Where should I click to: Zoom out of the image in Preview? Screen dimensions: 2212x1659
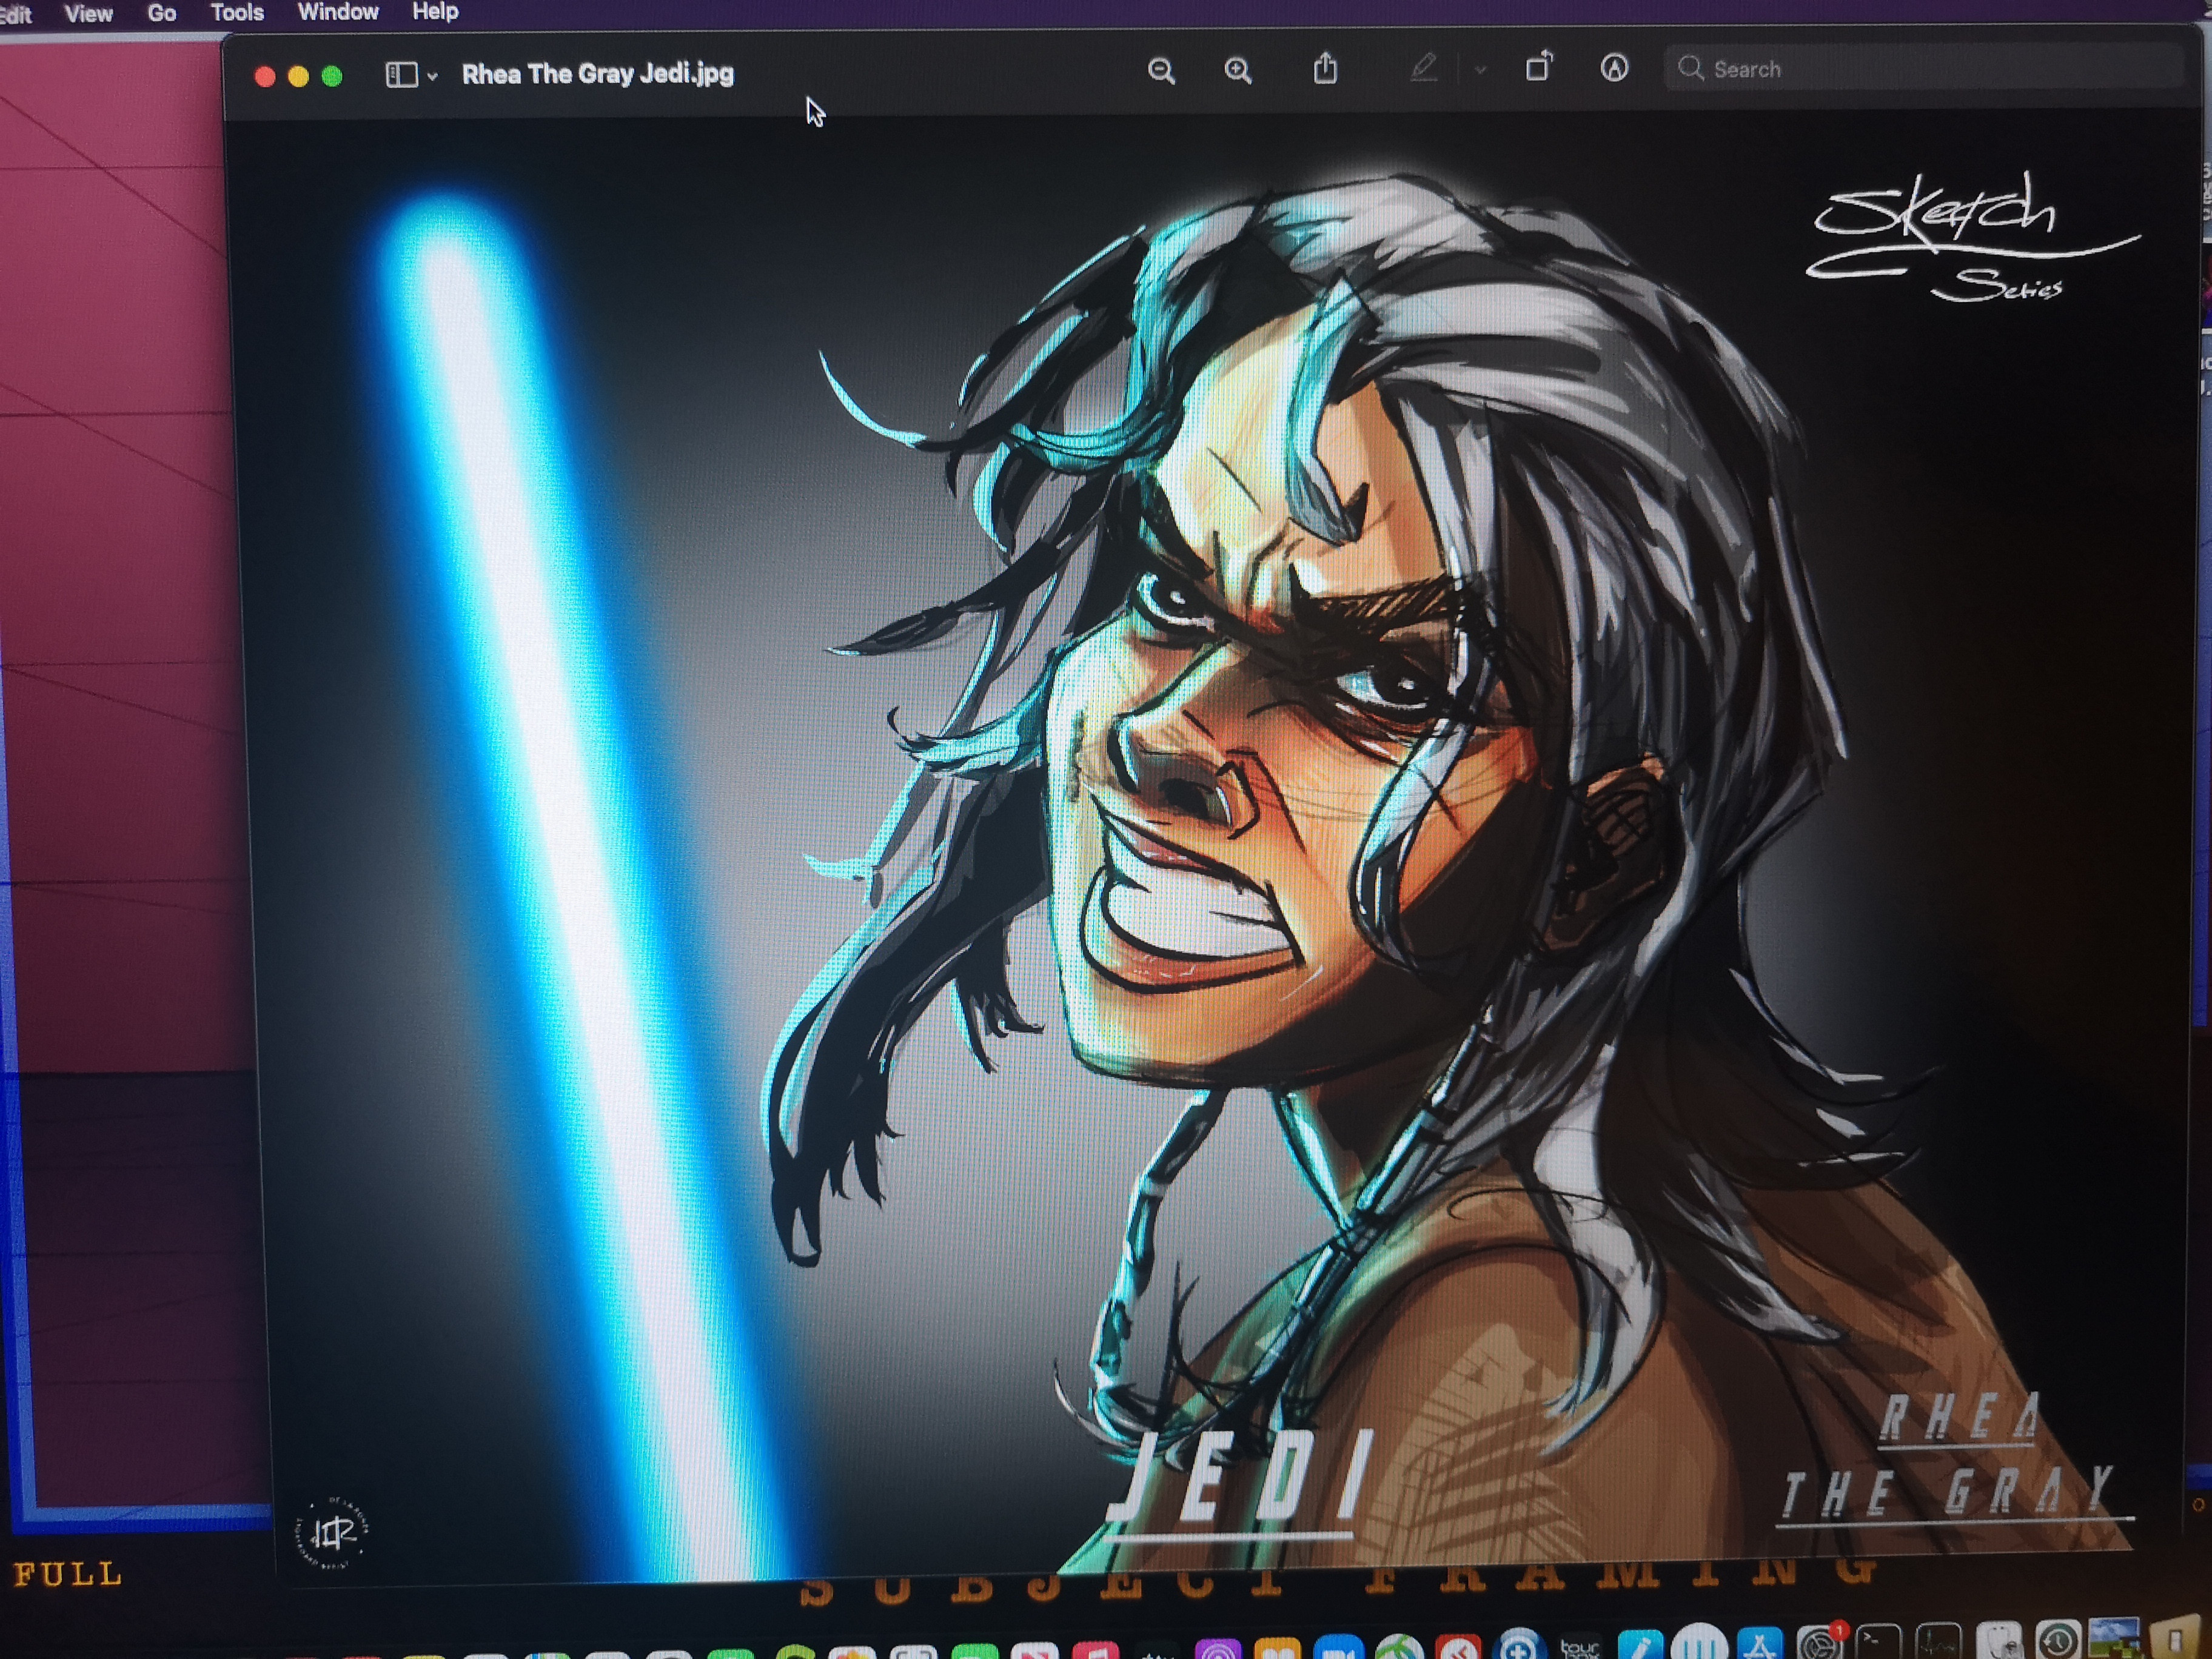tap(1161, 71)
